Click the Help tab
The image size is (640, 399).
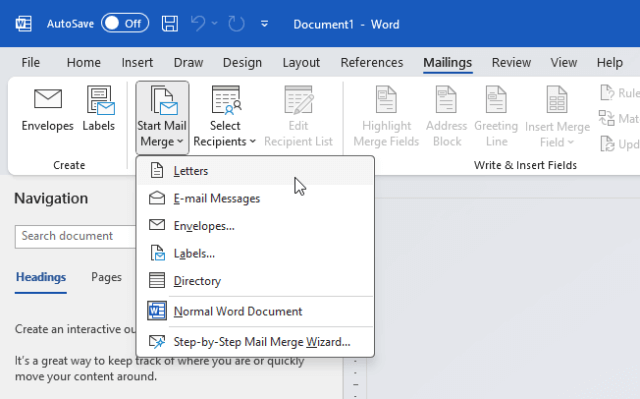coord(610,62)
